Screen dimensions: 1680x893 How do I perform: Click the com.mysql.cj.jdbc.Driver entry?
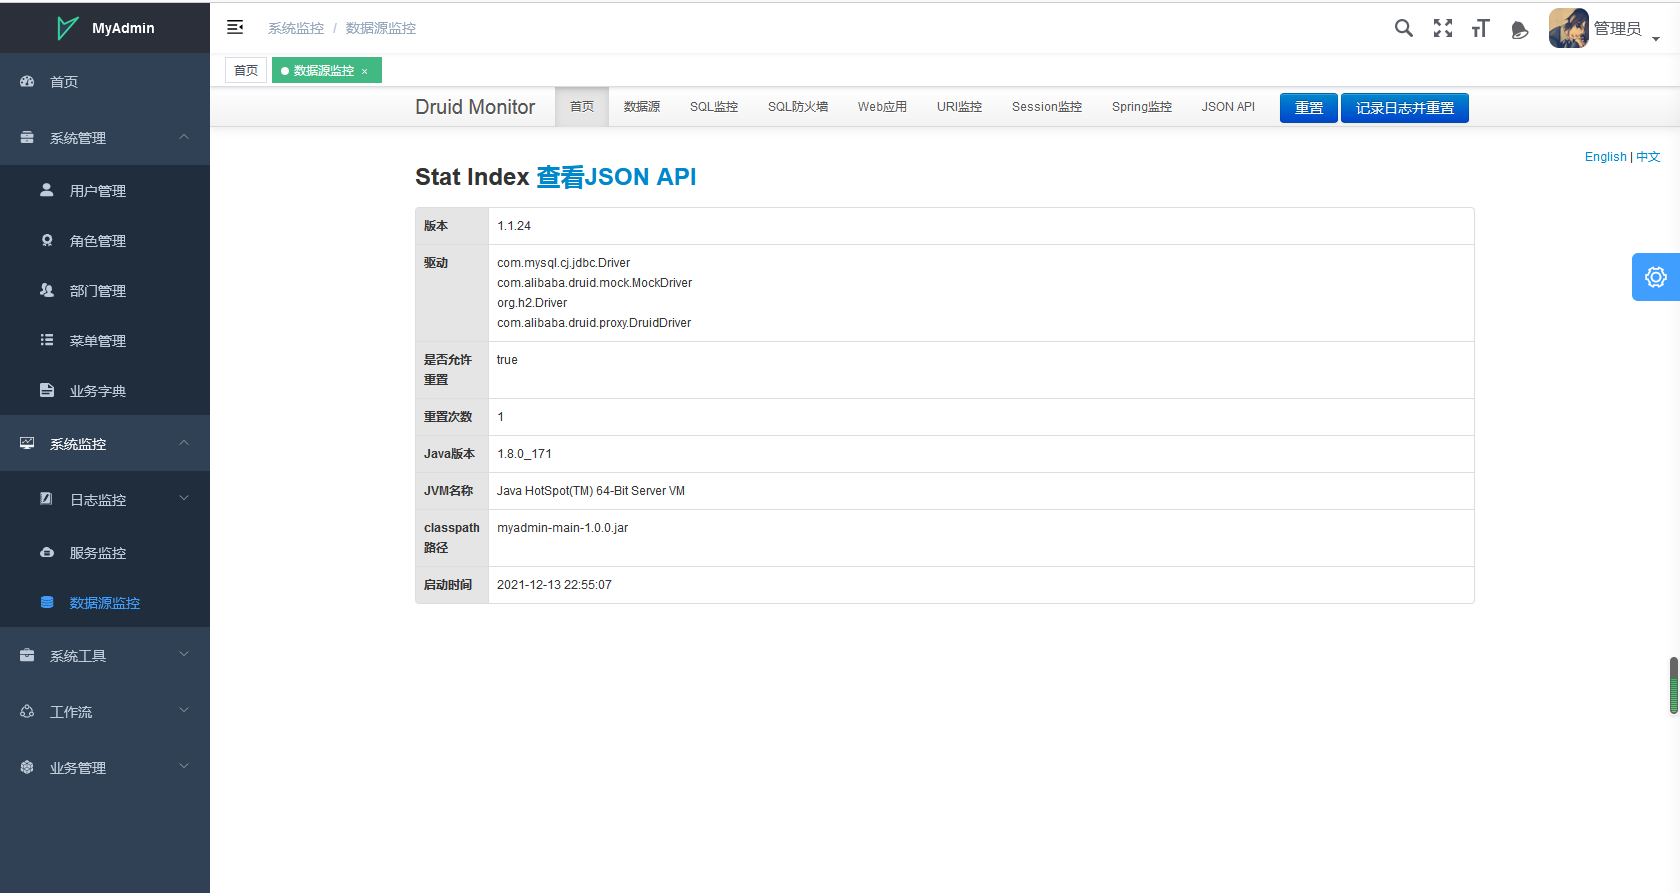coord(563,263)
